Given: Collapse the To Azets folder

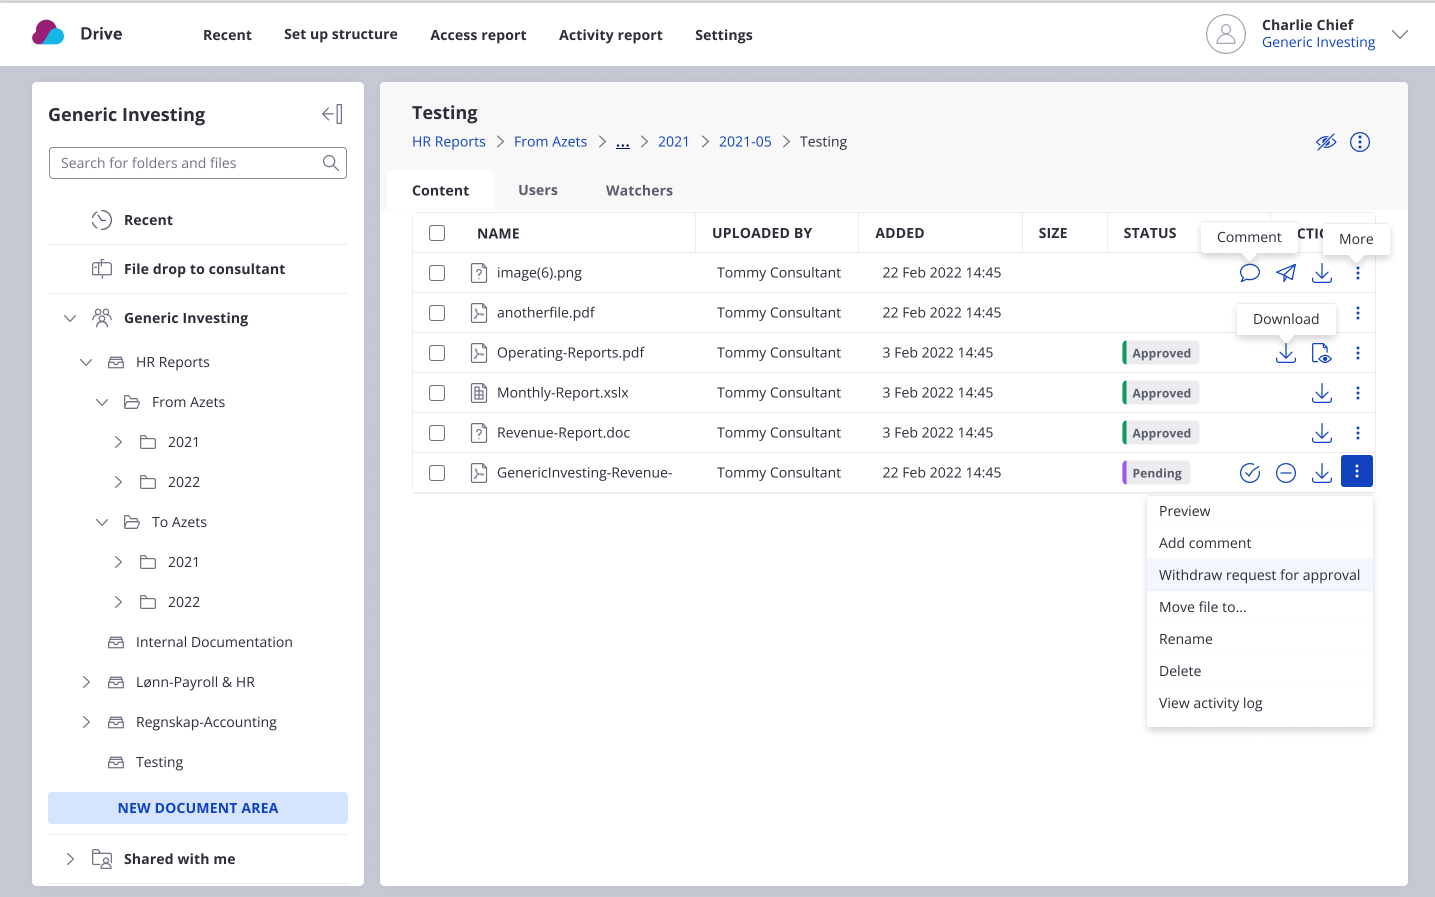Looking at the screenshot, I should [102, 522].
